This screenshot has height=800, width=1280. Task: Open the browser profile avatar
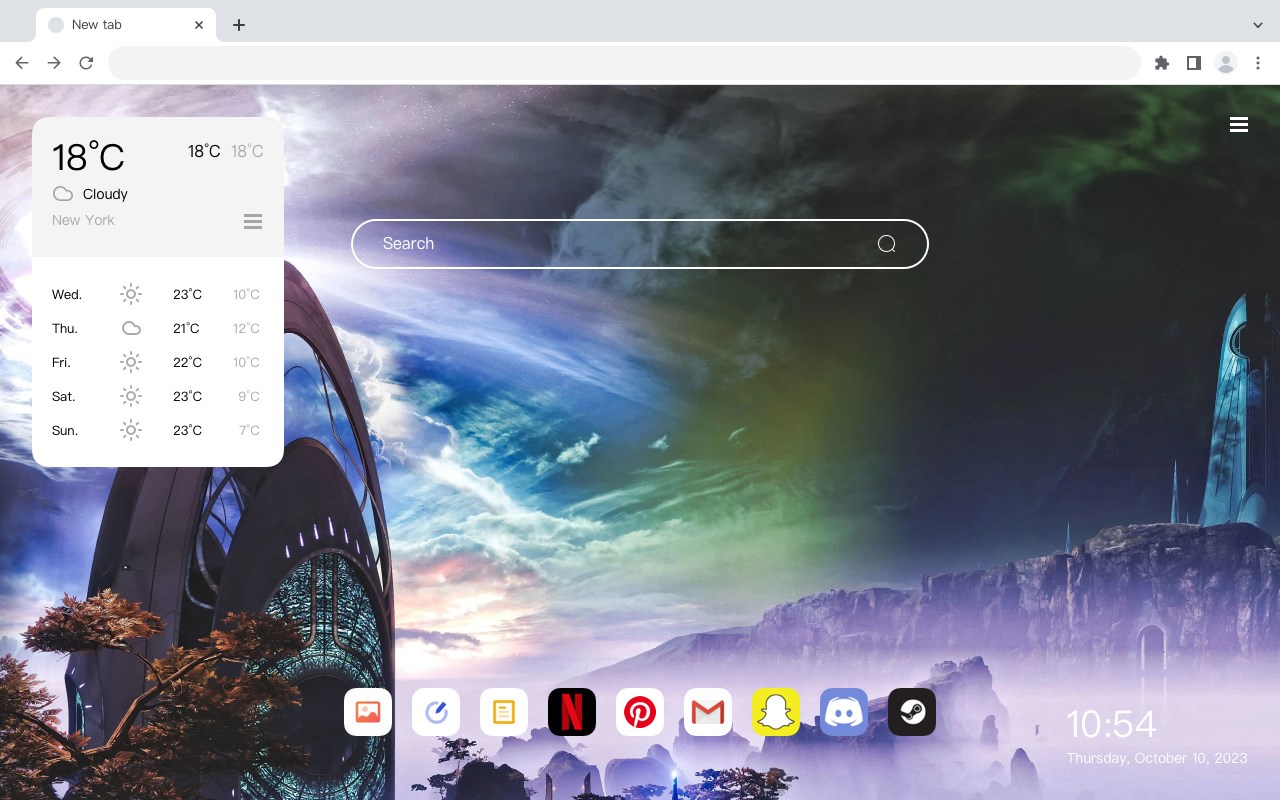[x=1226, y=63]
